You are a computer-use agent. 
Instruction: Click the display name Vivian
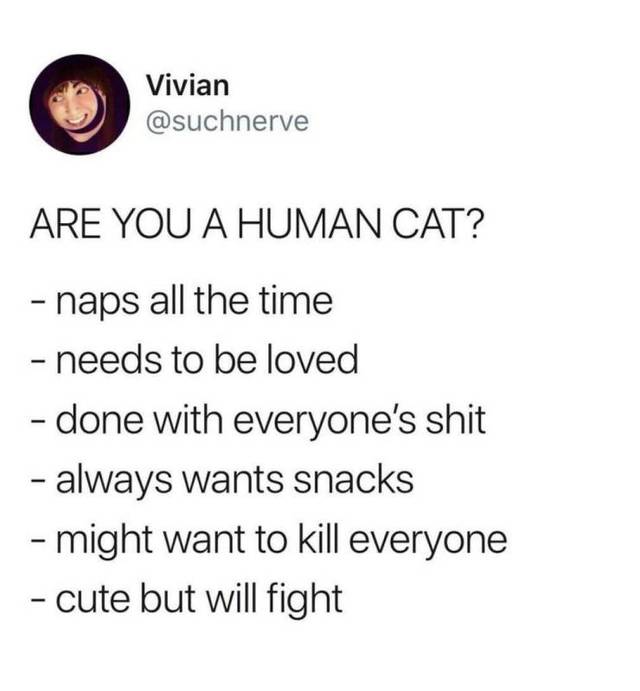[x=188, y=85]
